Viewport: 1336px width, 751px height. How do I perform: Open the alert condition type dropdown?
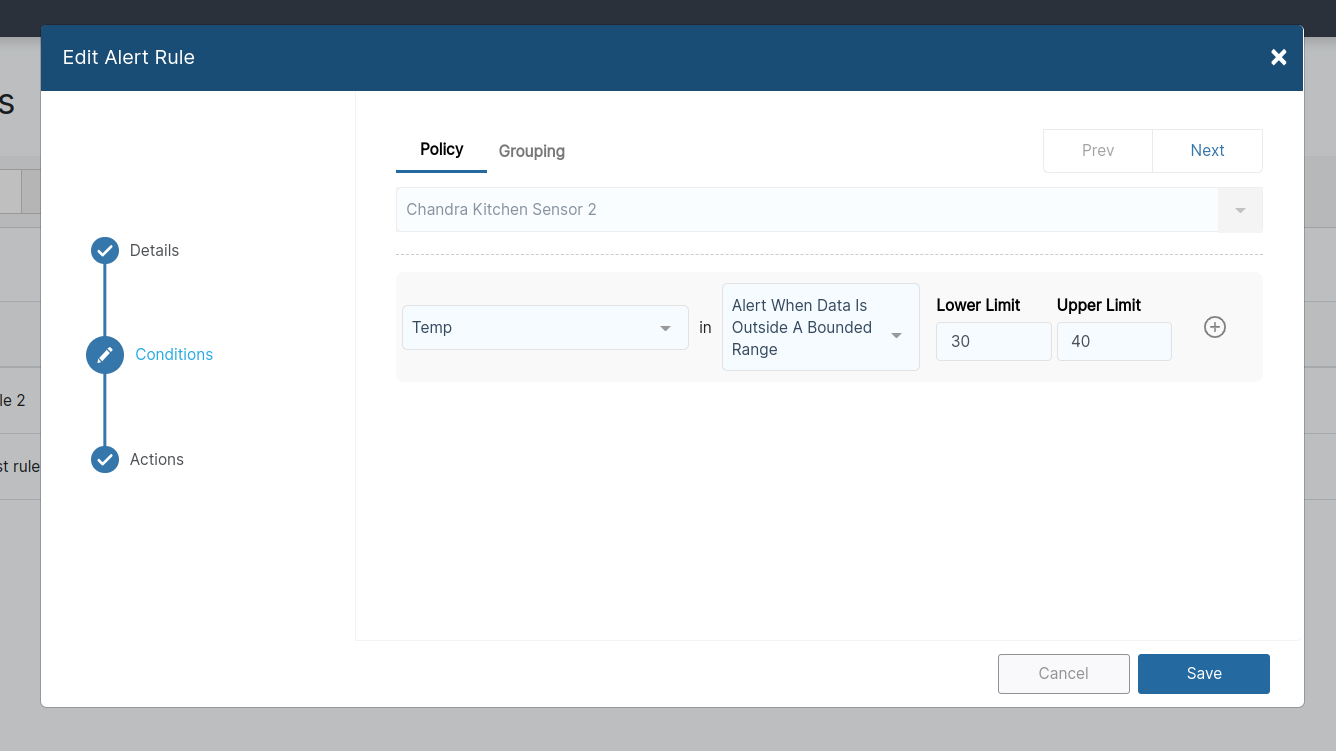820,327
